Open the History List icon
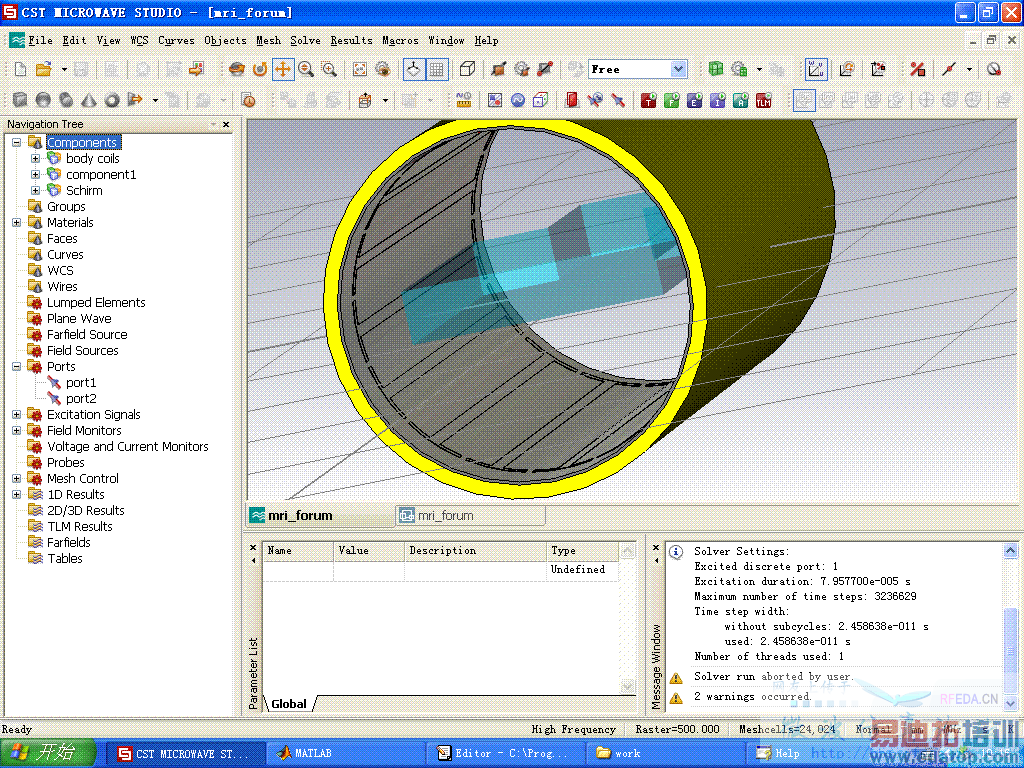This screenshot has width=1024, height=768. [x=248, y=100]
